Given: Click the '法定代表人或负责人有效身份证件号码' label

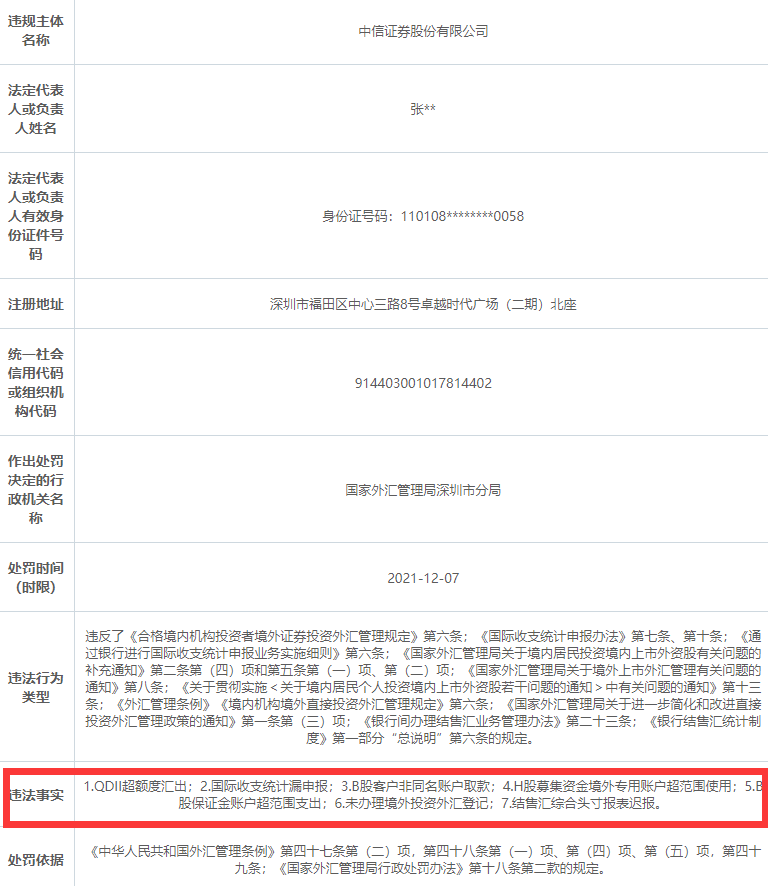Looking at the screenshot, I should coord(36,216).
